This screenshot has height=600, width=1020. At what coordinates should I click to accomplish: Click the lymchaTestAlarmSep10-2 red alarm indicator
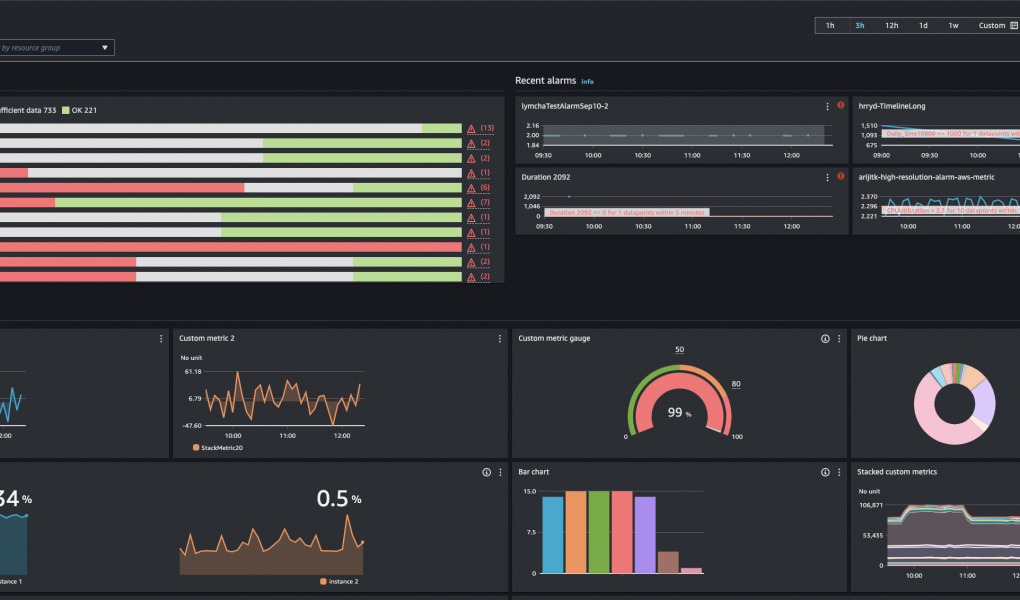click(841, 105)
